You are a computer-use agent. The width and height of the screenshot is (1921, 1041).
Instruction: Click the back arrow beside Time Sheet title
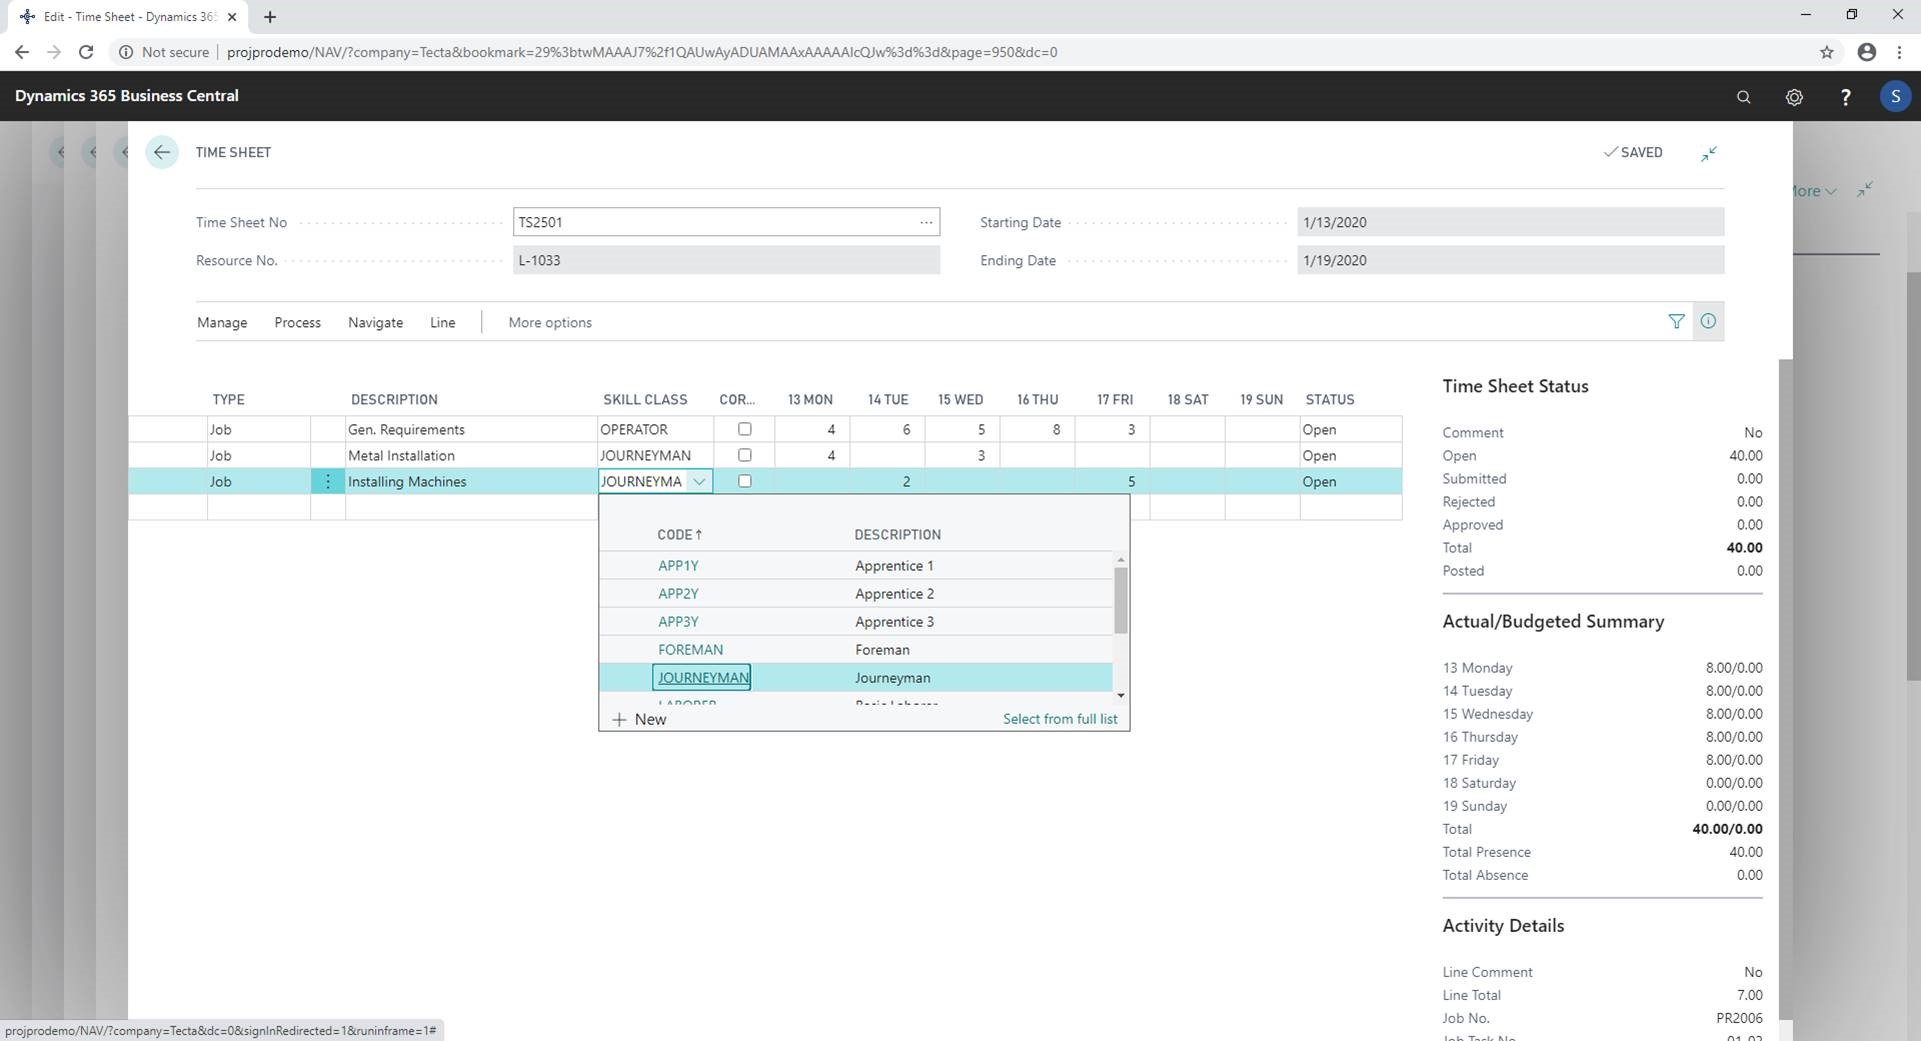pyautogui.click(x=161, y=153)
